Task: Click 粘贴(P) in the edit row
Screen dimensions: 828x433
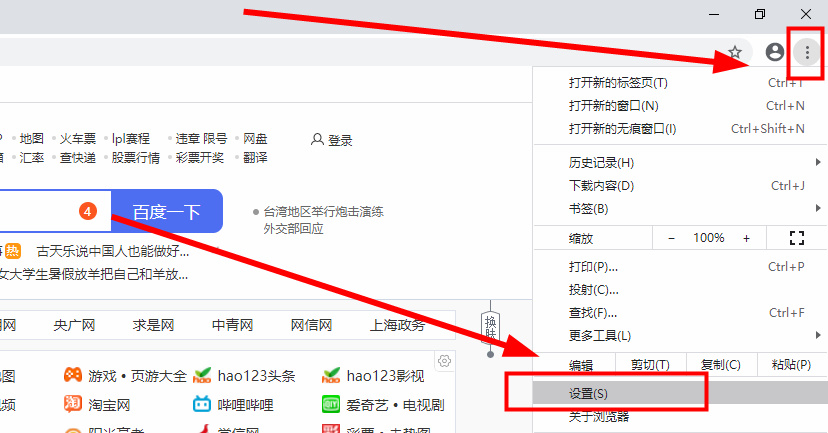Action: pyautogui.click(x=791, y=365)
